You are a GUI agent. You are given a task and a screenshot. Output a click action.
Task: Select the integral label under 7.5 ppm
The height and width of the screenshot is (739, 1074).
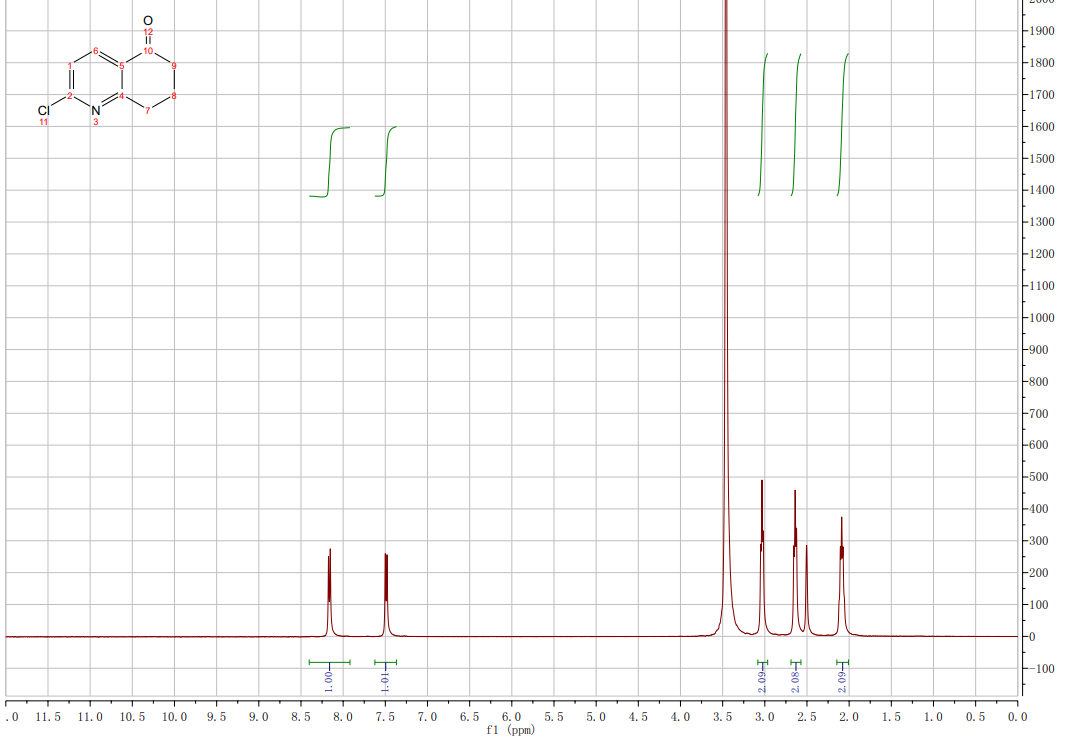point(386,682)
